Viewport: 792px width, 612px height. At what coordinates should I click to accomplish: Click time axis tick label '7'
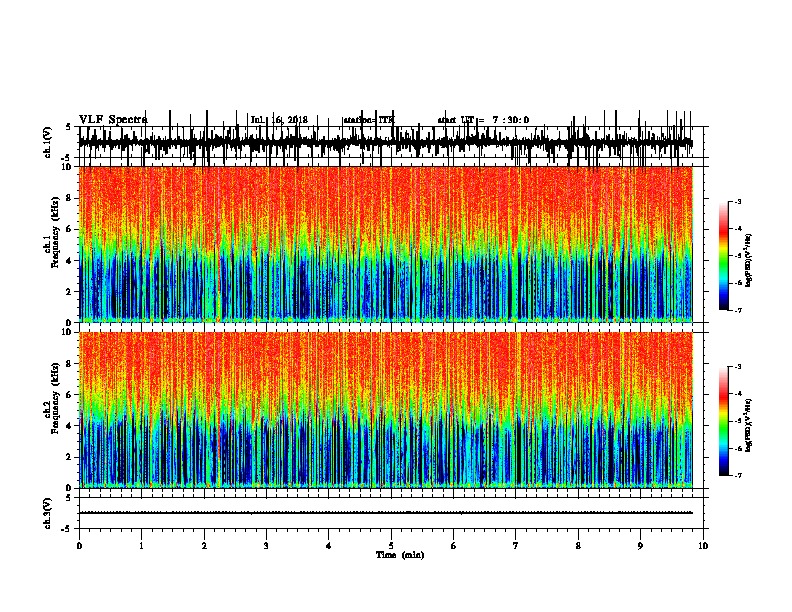point(516,546)
